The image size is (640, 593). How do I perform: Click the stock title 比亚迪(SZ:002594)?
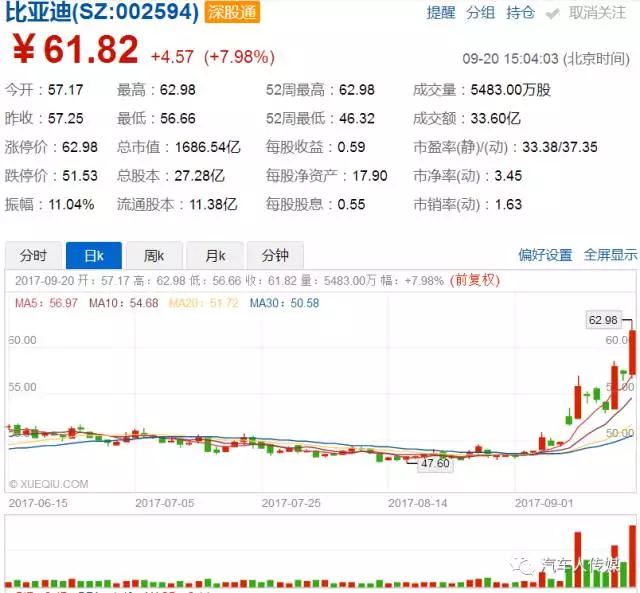tap(102, 12)
